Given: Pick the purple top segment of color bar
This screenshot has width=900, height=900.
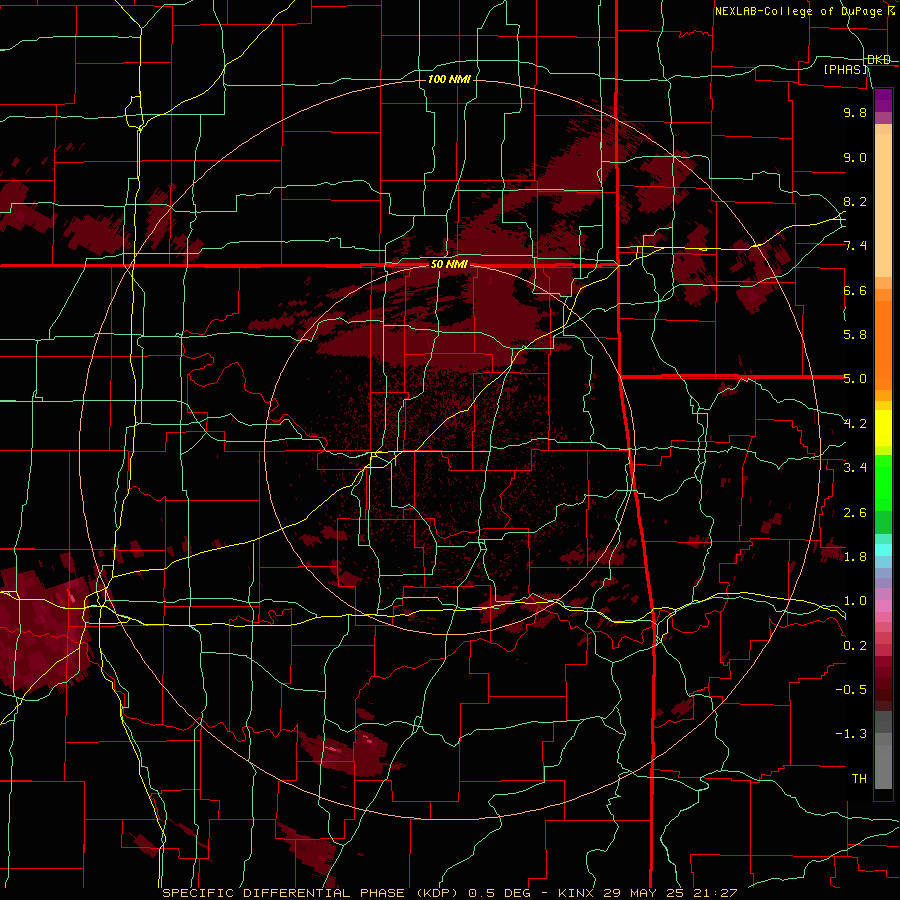Looking at the screenshot, I should coord(883,100).
